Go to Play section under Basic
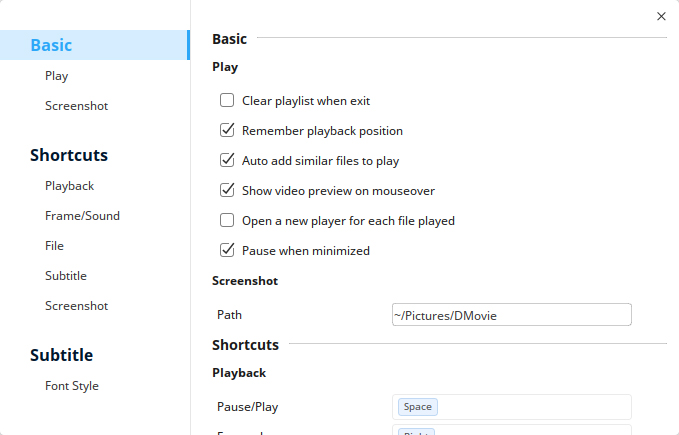Screen dimensions: 679x435 coord(56,76)
